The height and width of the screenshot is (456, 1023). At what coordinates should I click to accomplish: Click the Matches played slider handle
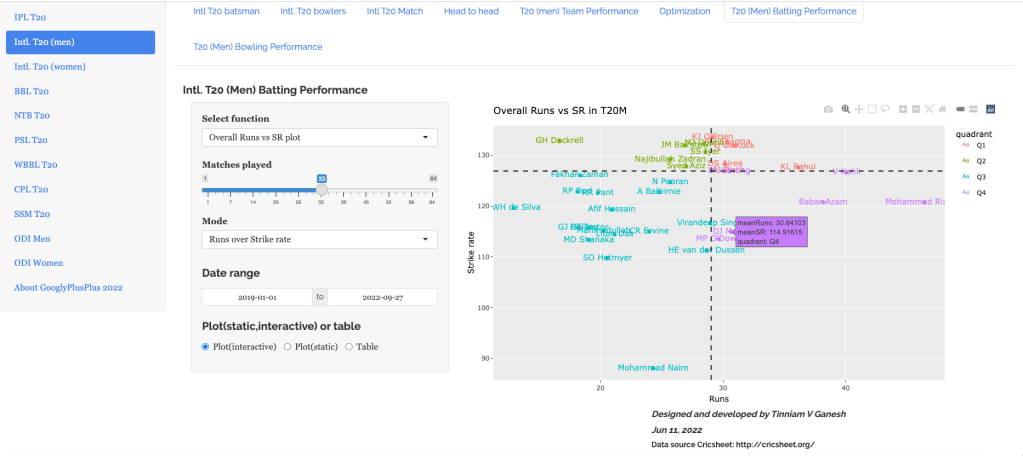(322, 188)
